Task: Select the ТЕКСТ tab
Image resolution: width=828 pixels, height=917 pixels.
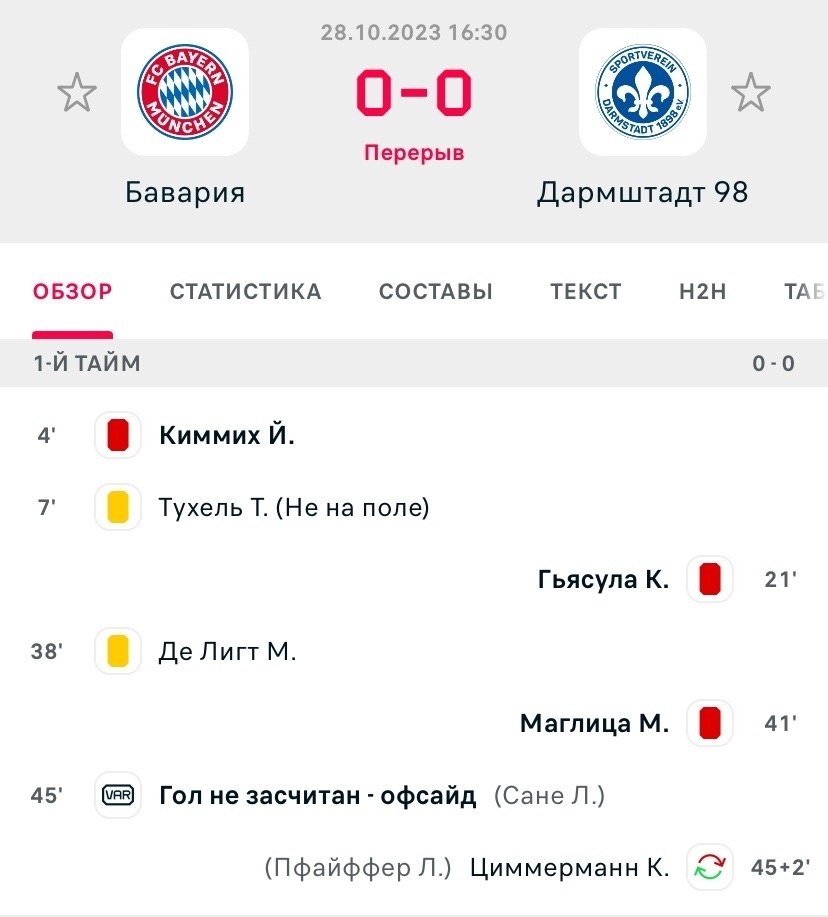Action: (x=586, y=292)
